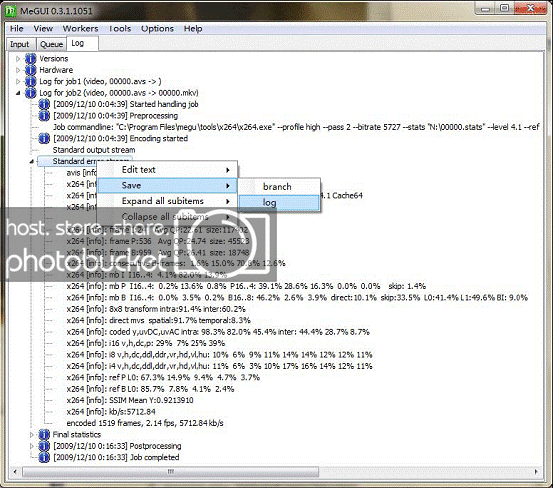Click the info icon beside Encoding started
Screen dimensions: 553x488
(44, 138)
